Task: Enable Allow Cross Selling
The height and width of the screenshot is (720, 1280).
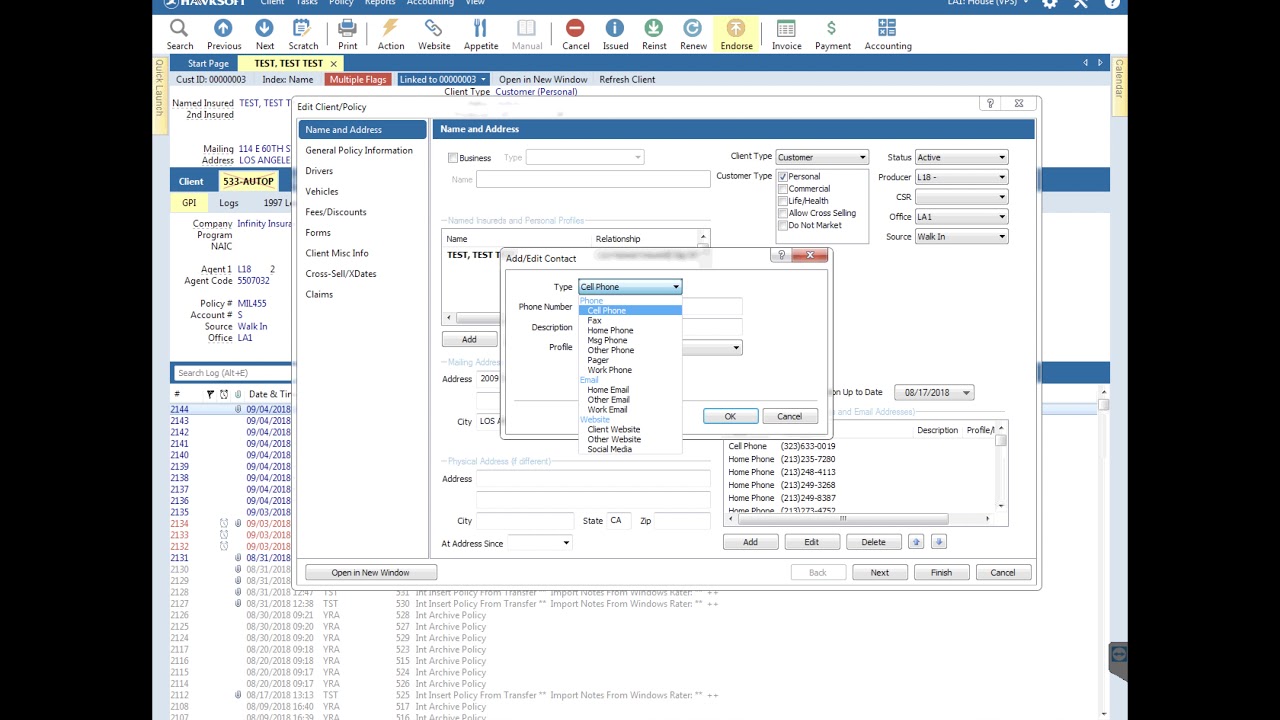Action: (783, 213)
